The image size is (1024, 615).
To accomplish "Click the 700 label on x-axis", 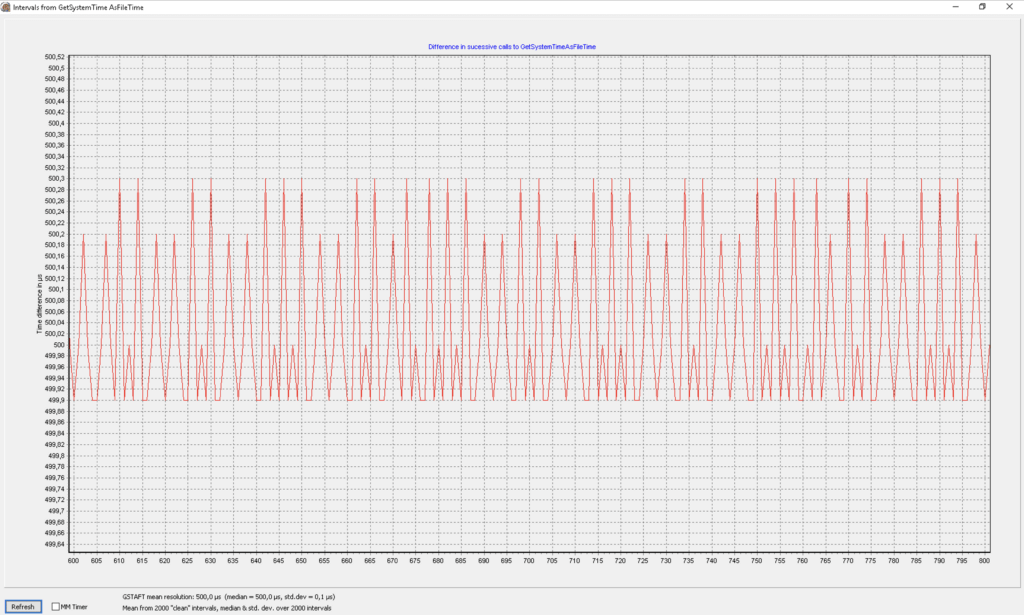I will (x=529, y=561).
